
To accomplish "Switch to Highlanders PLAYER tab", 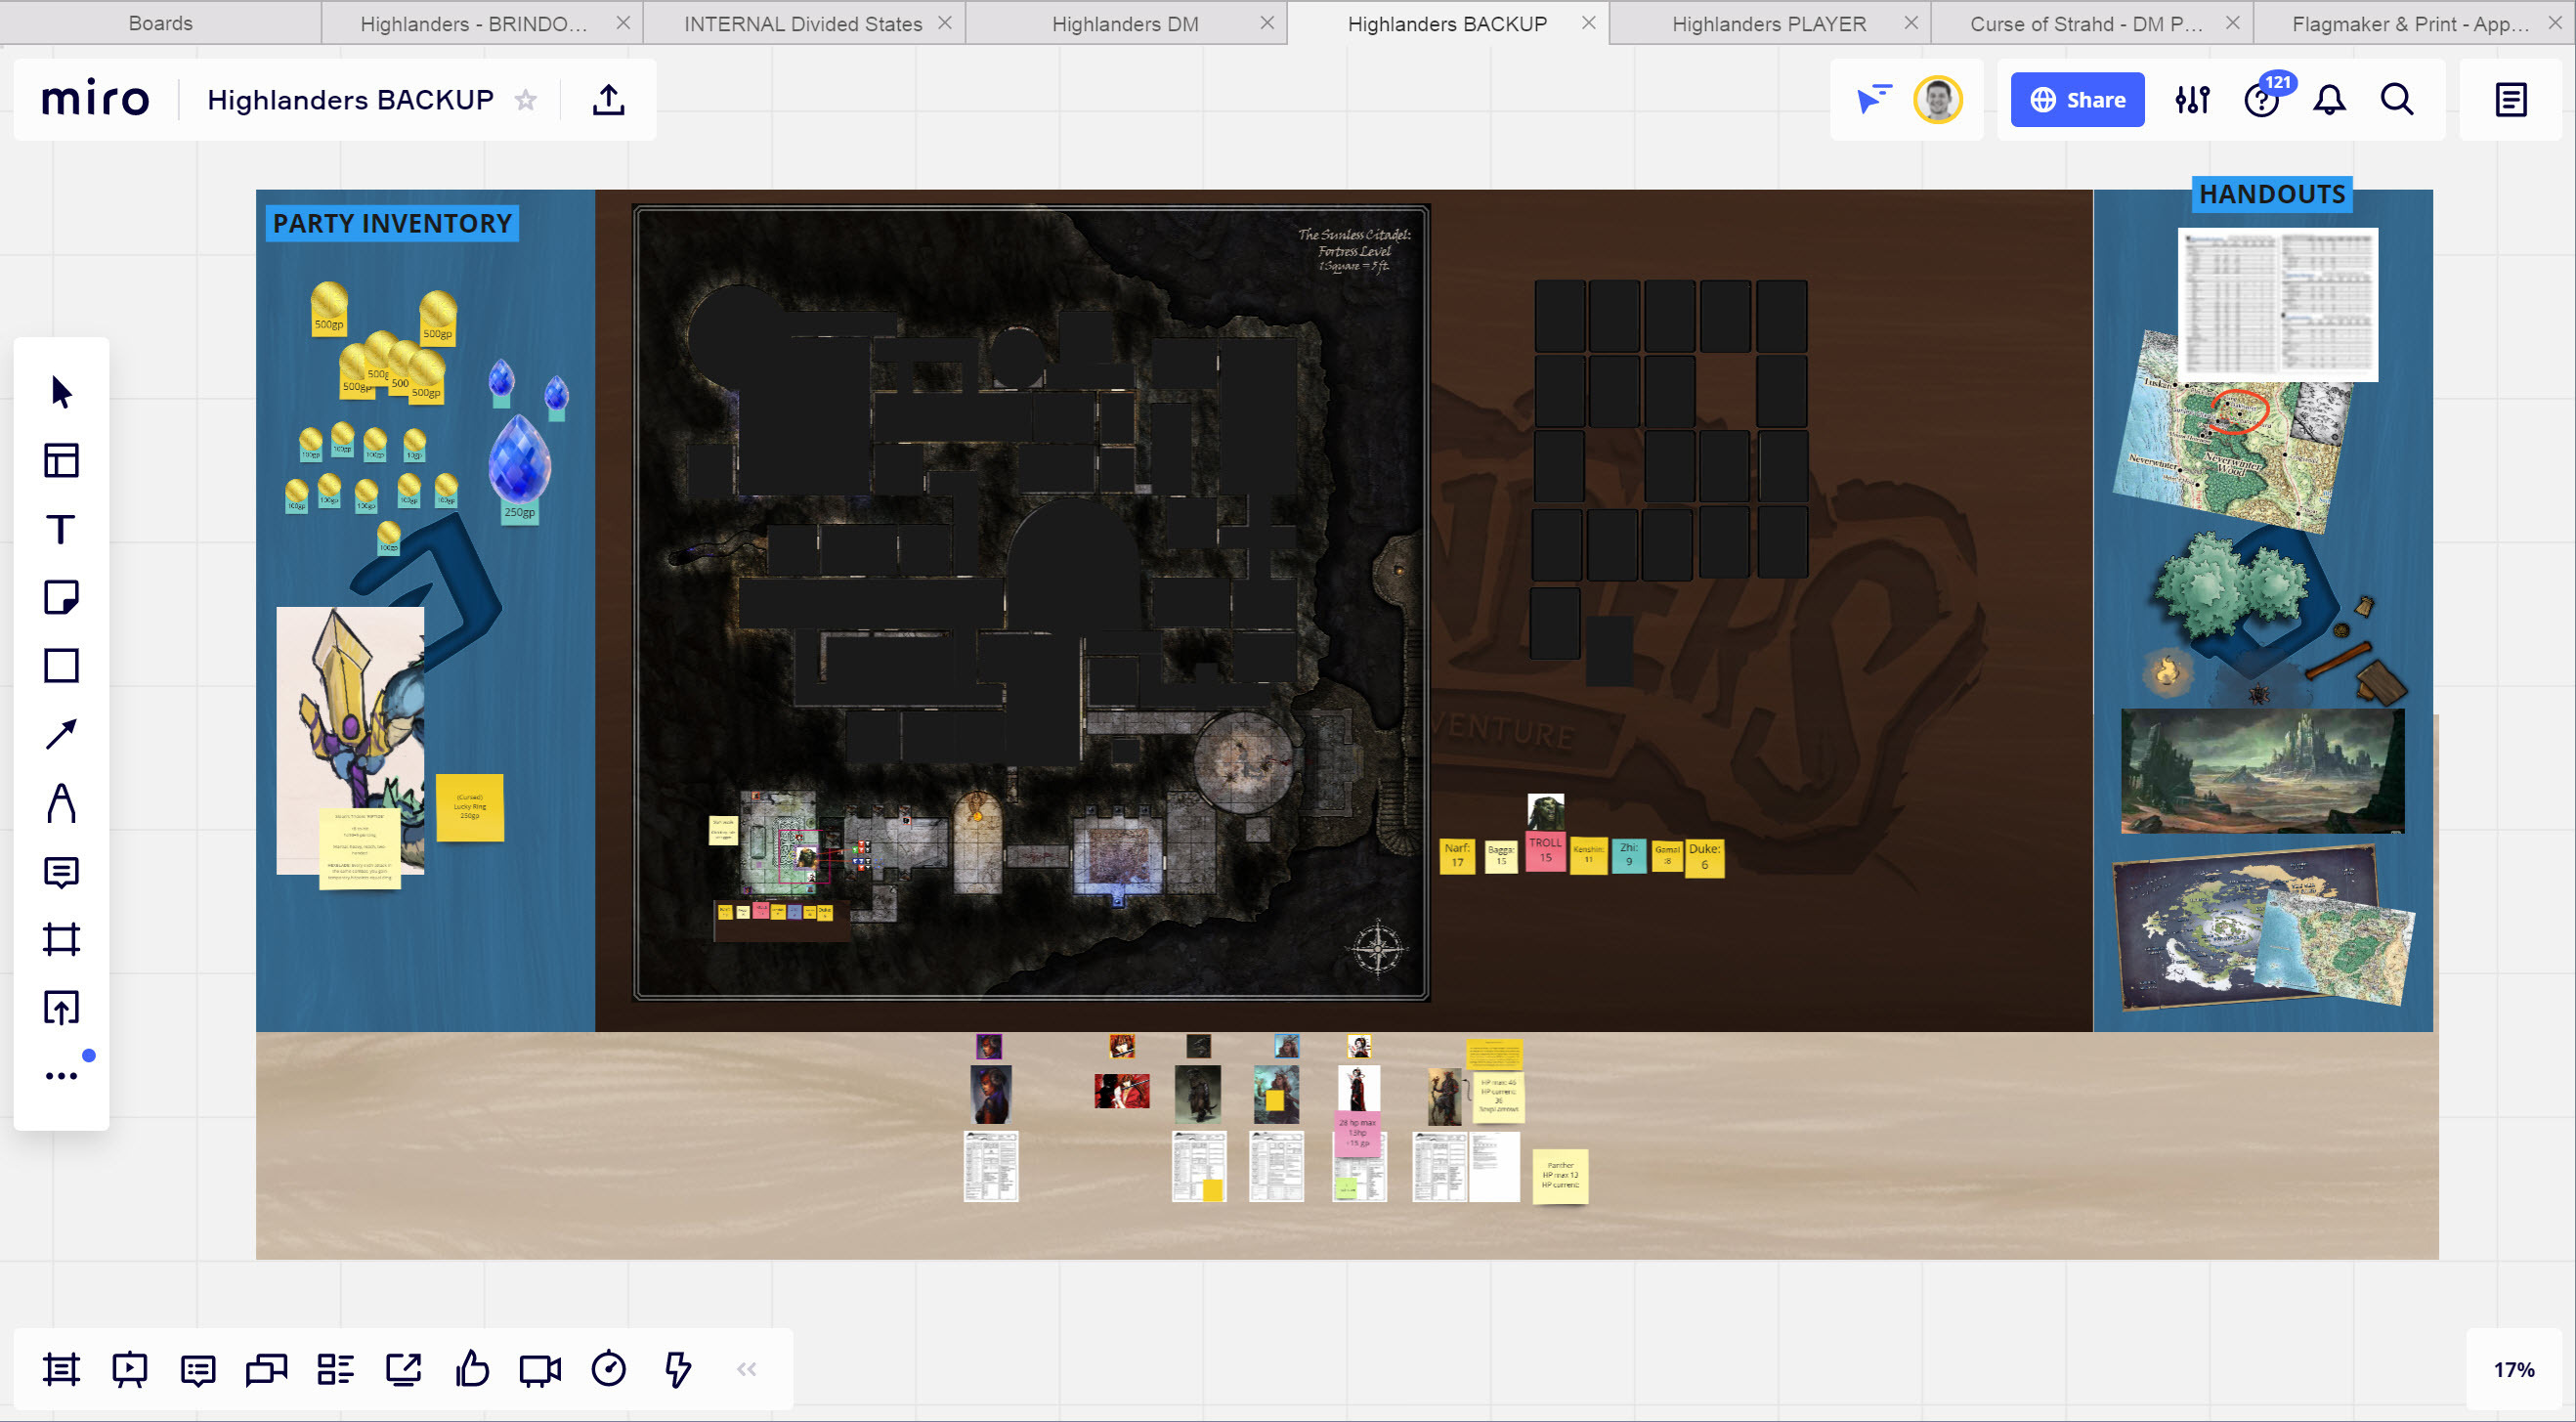I will point(1768,23).
